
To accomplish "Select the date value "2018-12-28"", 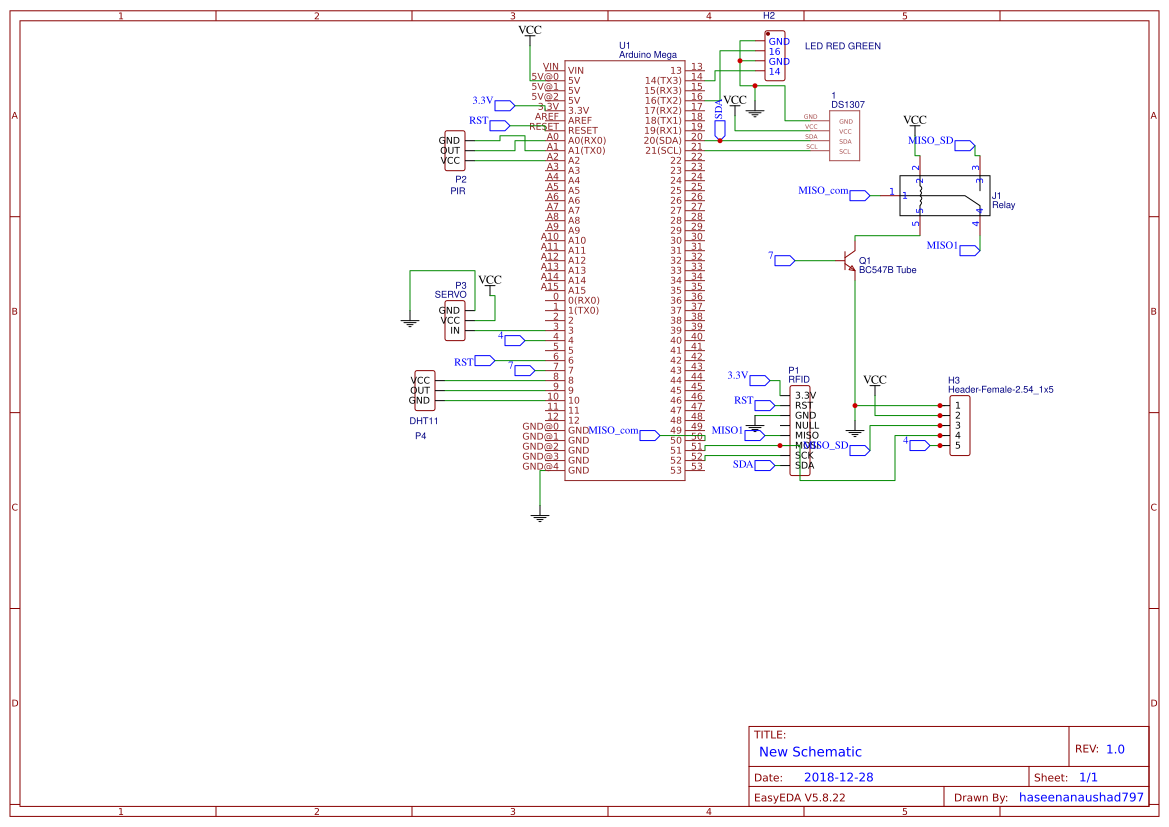I will [838, 777].
